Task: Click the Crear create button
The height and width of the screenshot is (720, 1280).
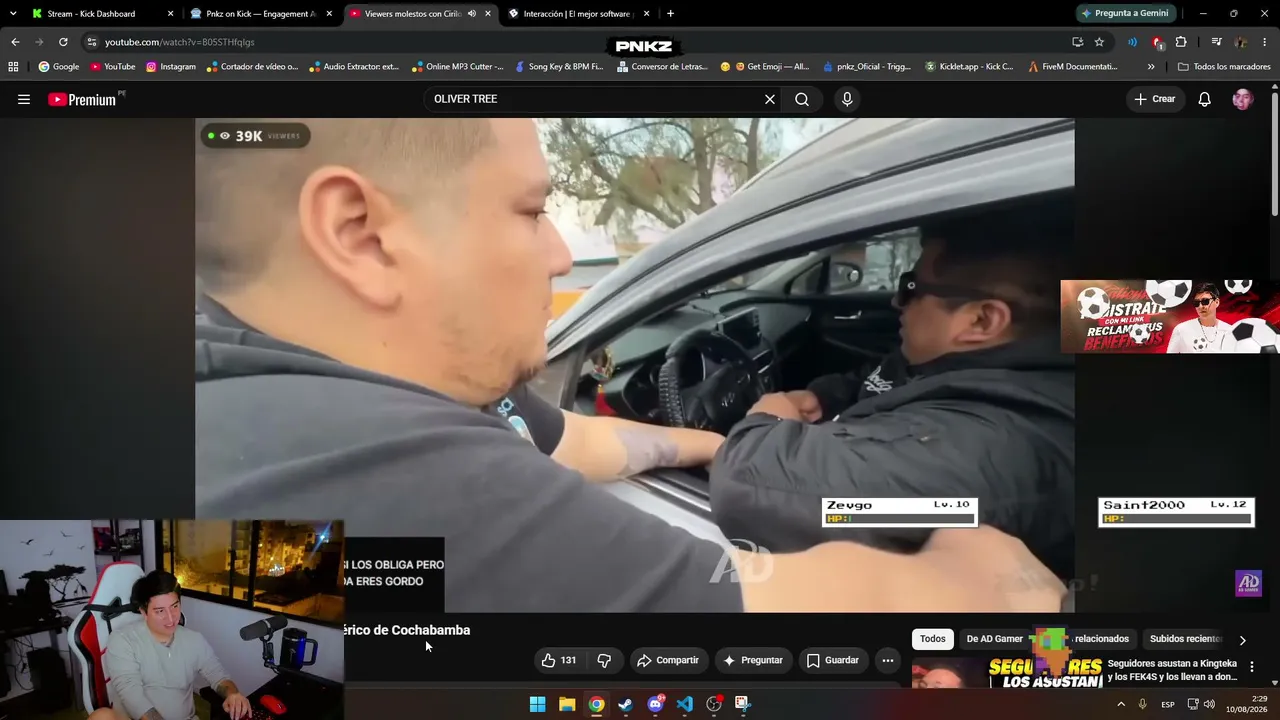Action: [1154, 99]
